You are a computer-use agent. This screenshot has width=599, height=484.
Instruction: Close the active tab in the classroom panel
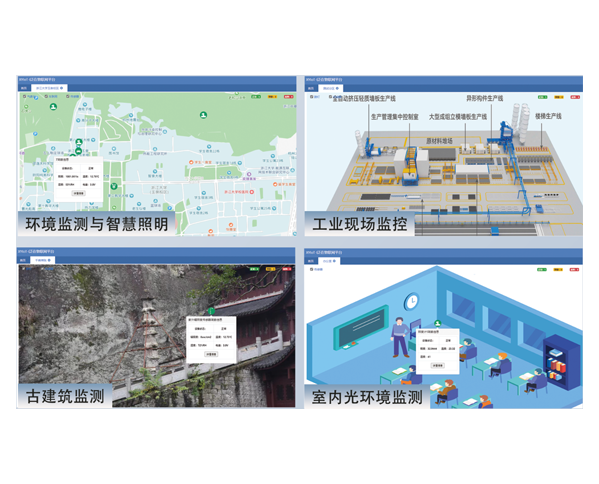334,261
